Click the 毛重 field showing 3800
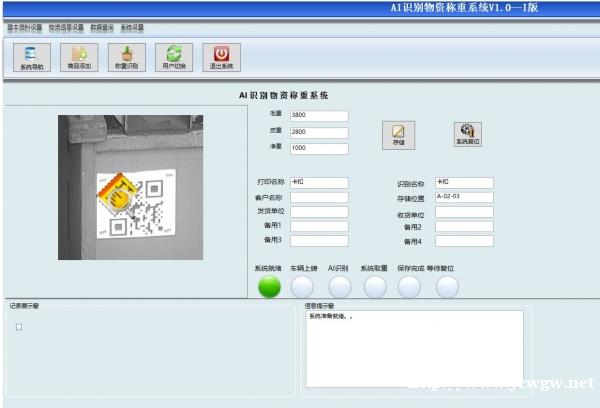The width and height of the screenshot is (600, 408). (x=318, y=116)
